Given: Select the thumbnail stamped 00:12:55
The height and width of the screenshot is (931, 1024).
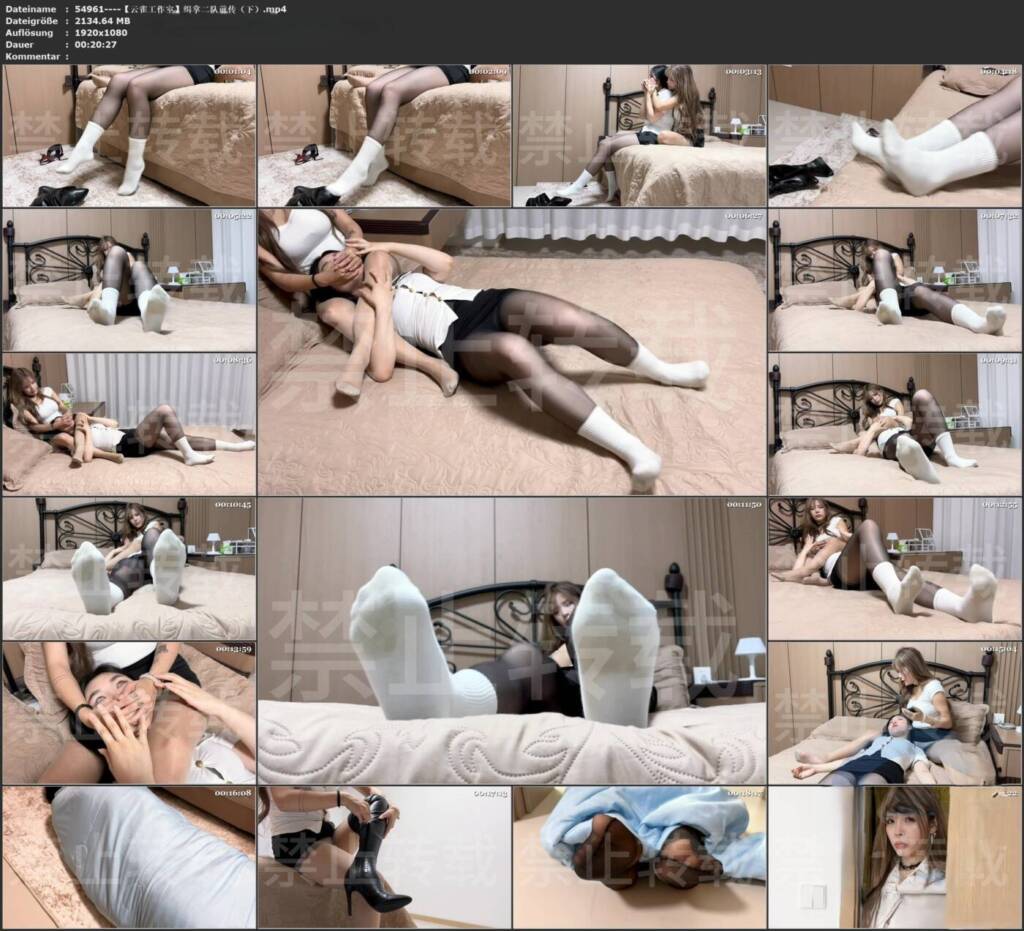Looking at the screenshot, I should click(x=895, y=569).
